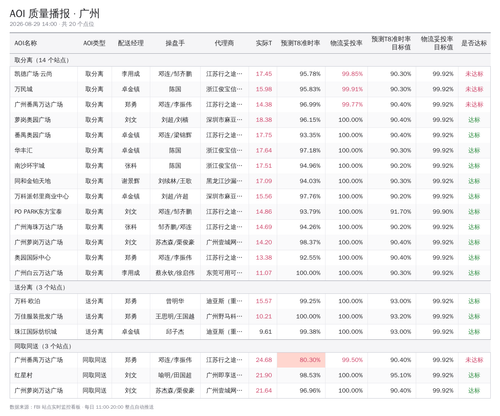The width and height of the screenshot is (500, 416).
Task: Click the 是否达标 column header
Action: 474,43
